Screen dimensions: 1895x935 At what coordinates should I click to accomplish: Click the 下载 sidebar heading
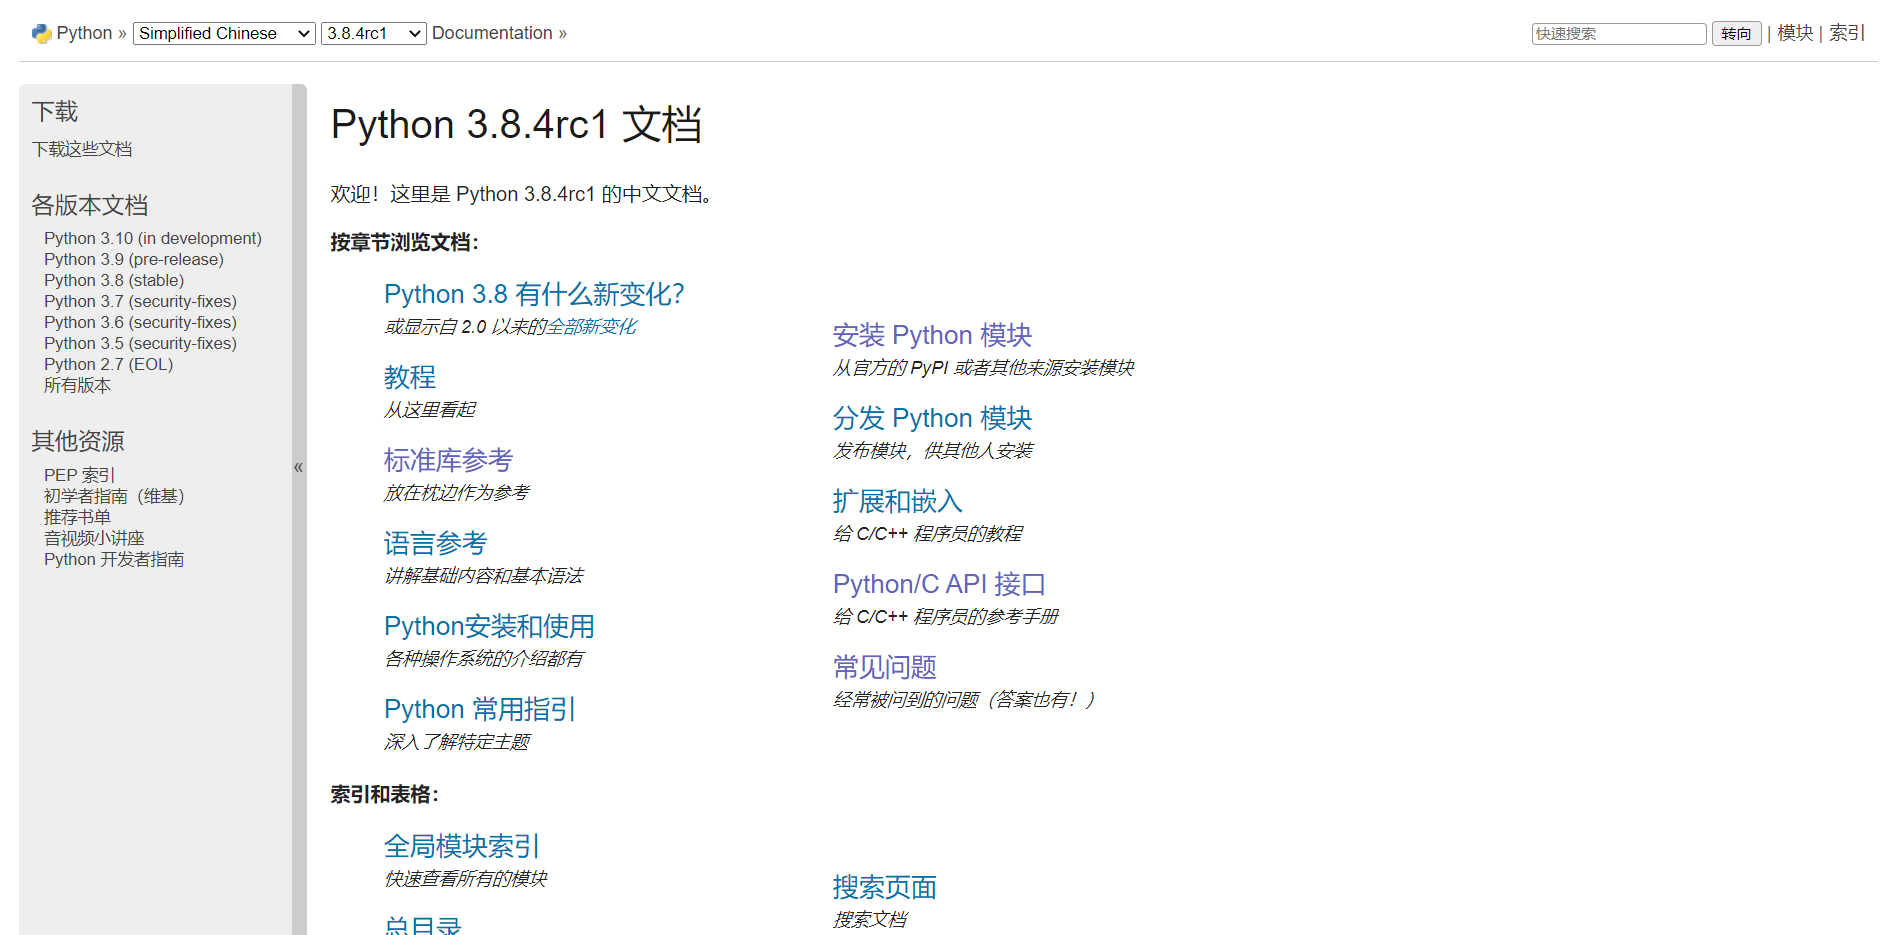pyautogui.click(x=55, y=111)
